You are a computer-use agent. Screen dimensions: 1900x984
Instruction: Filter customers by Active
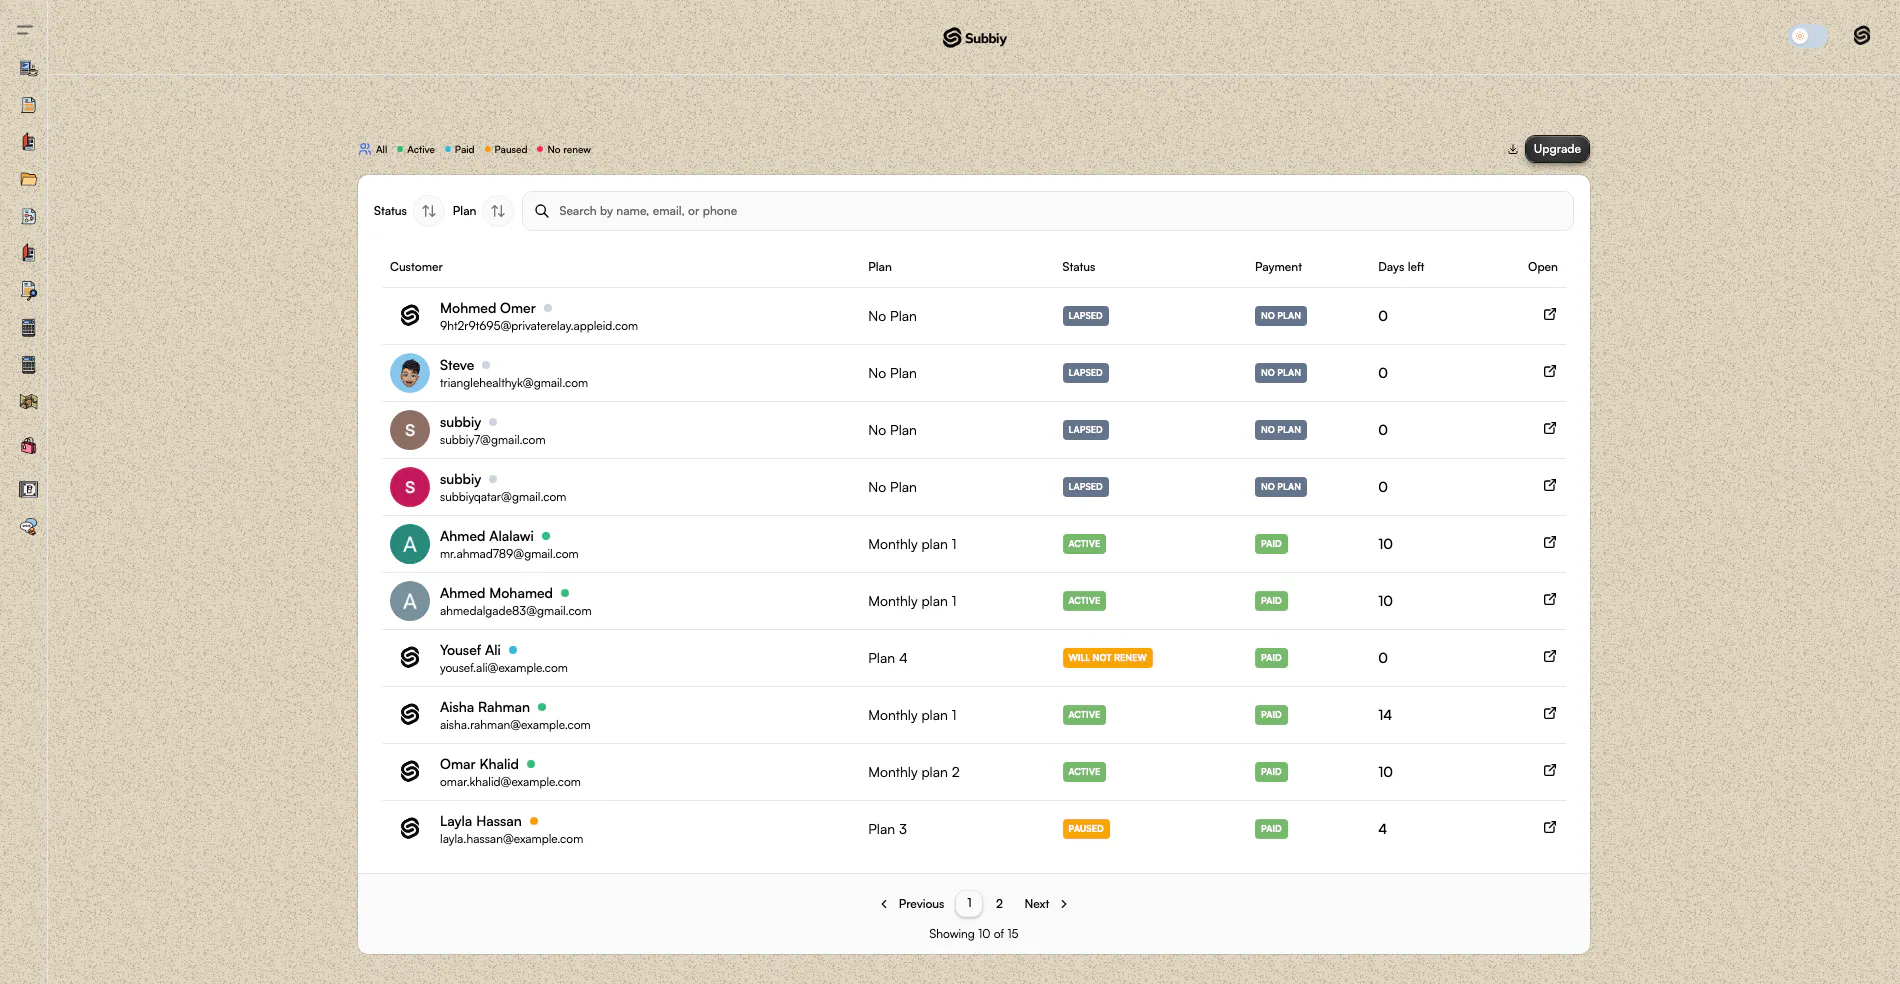pos(416,150)
